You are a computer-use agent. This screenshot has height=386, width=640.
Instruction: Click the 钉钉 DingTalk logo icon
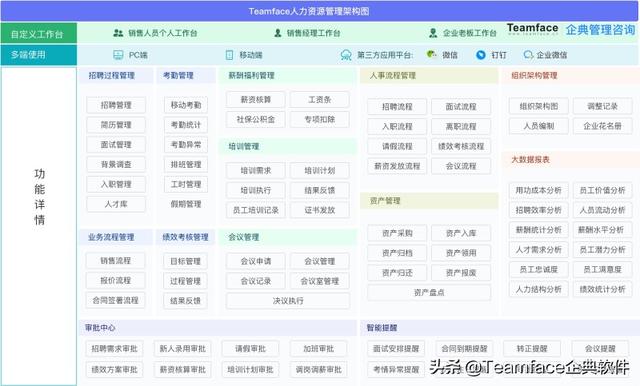point(481,55)
